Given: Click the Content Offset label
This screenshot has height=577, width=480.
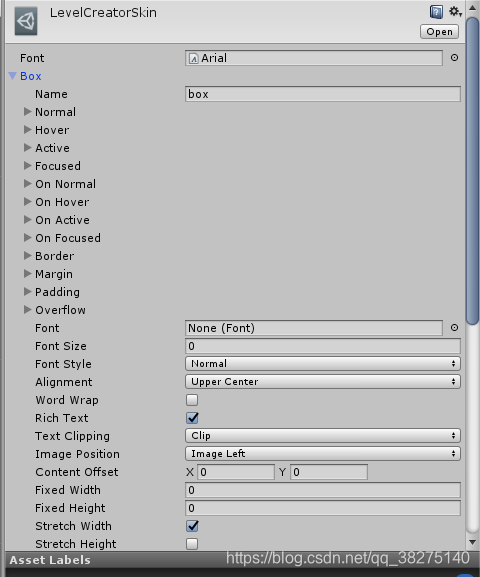Looking at the screenshot, I should 77,472.
